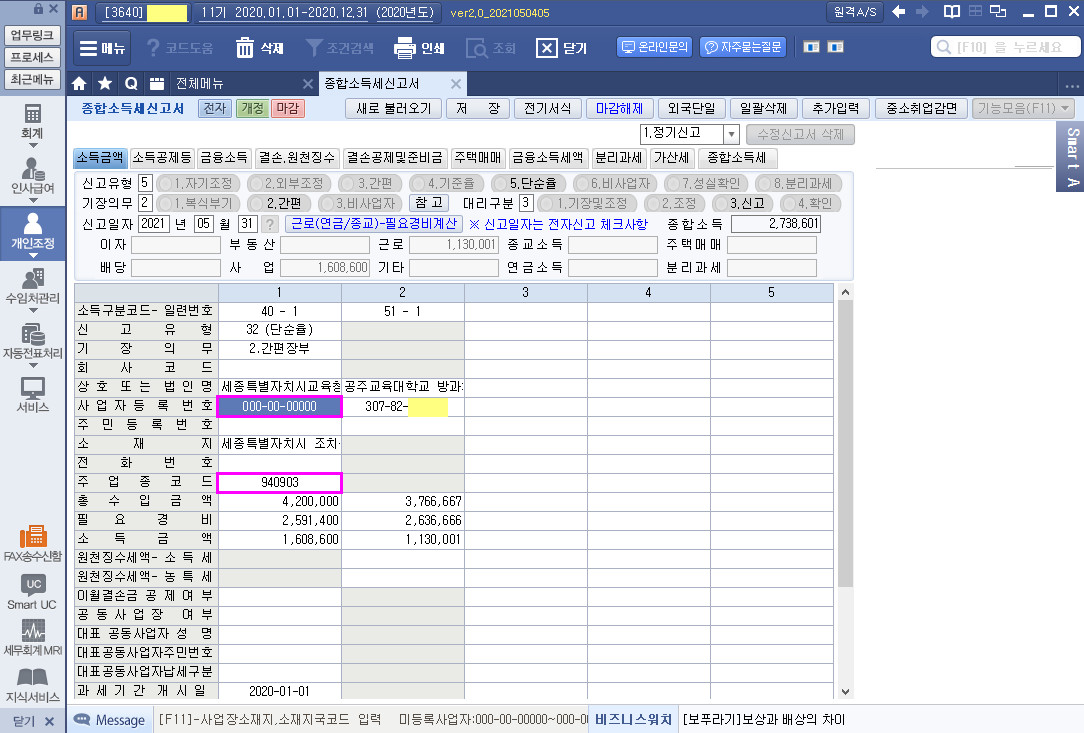
Task: Click 일괄삭제 button
Action: point(763,109)
